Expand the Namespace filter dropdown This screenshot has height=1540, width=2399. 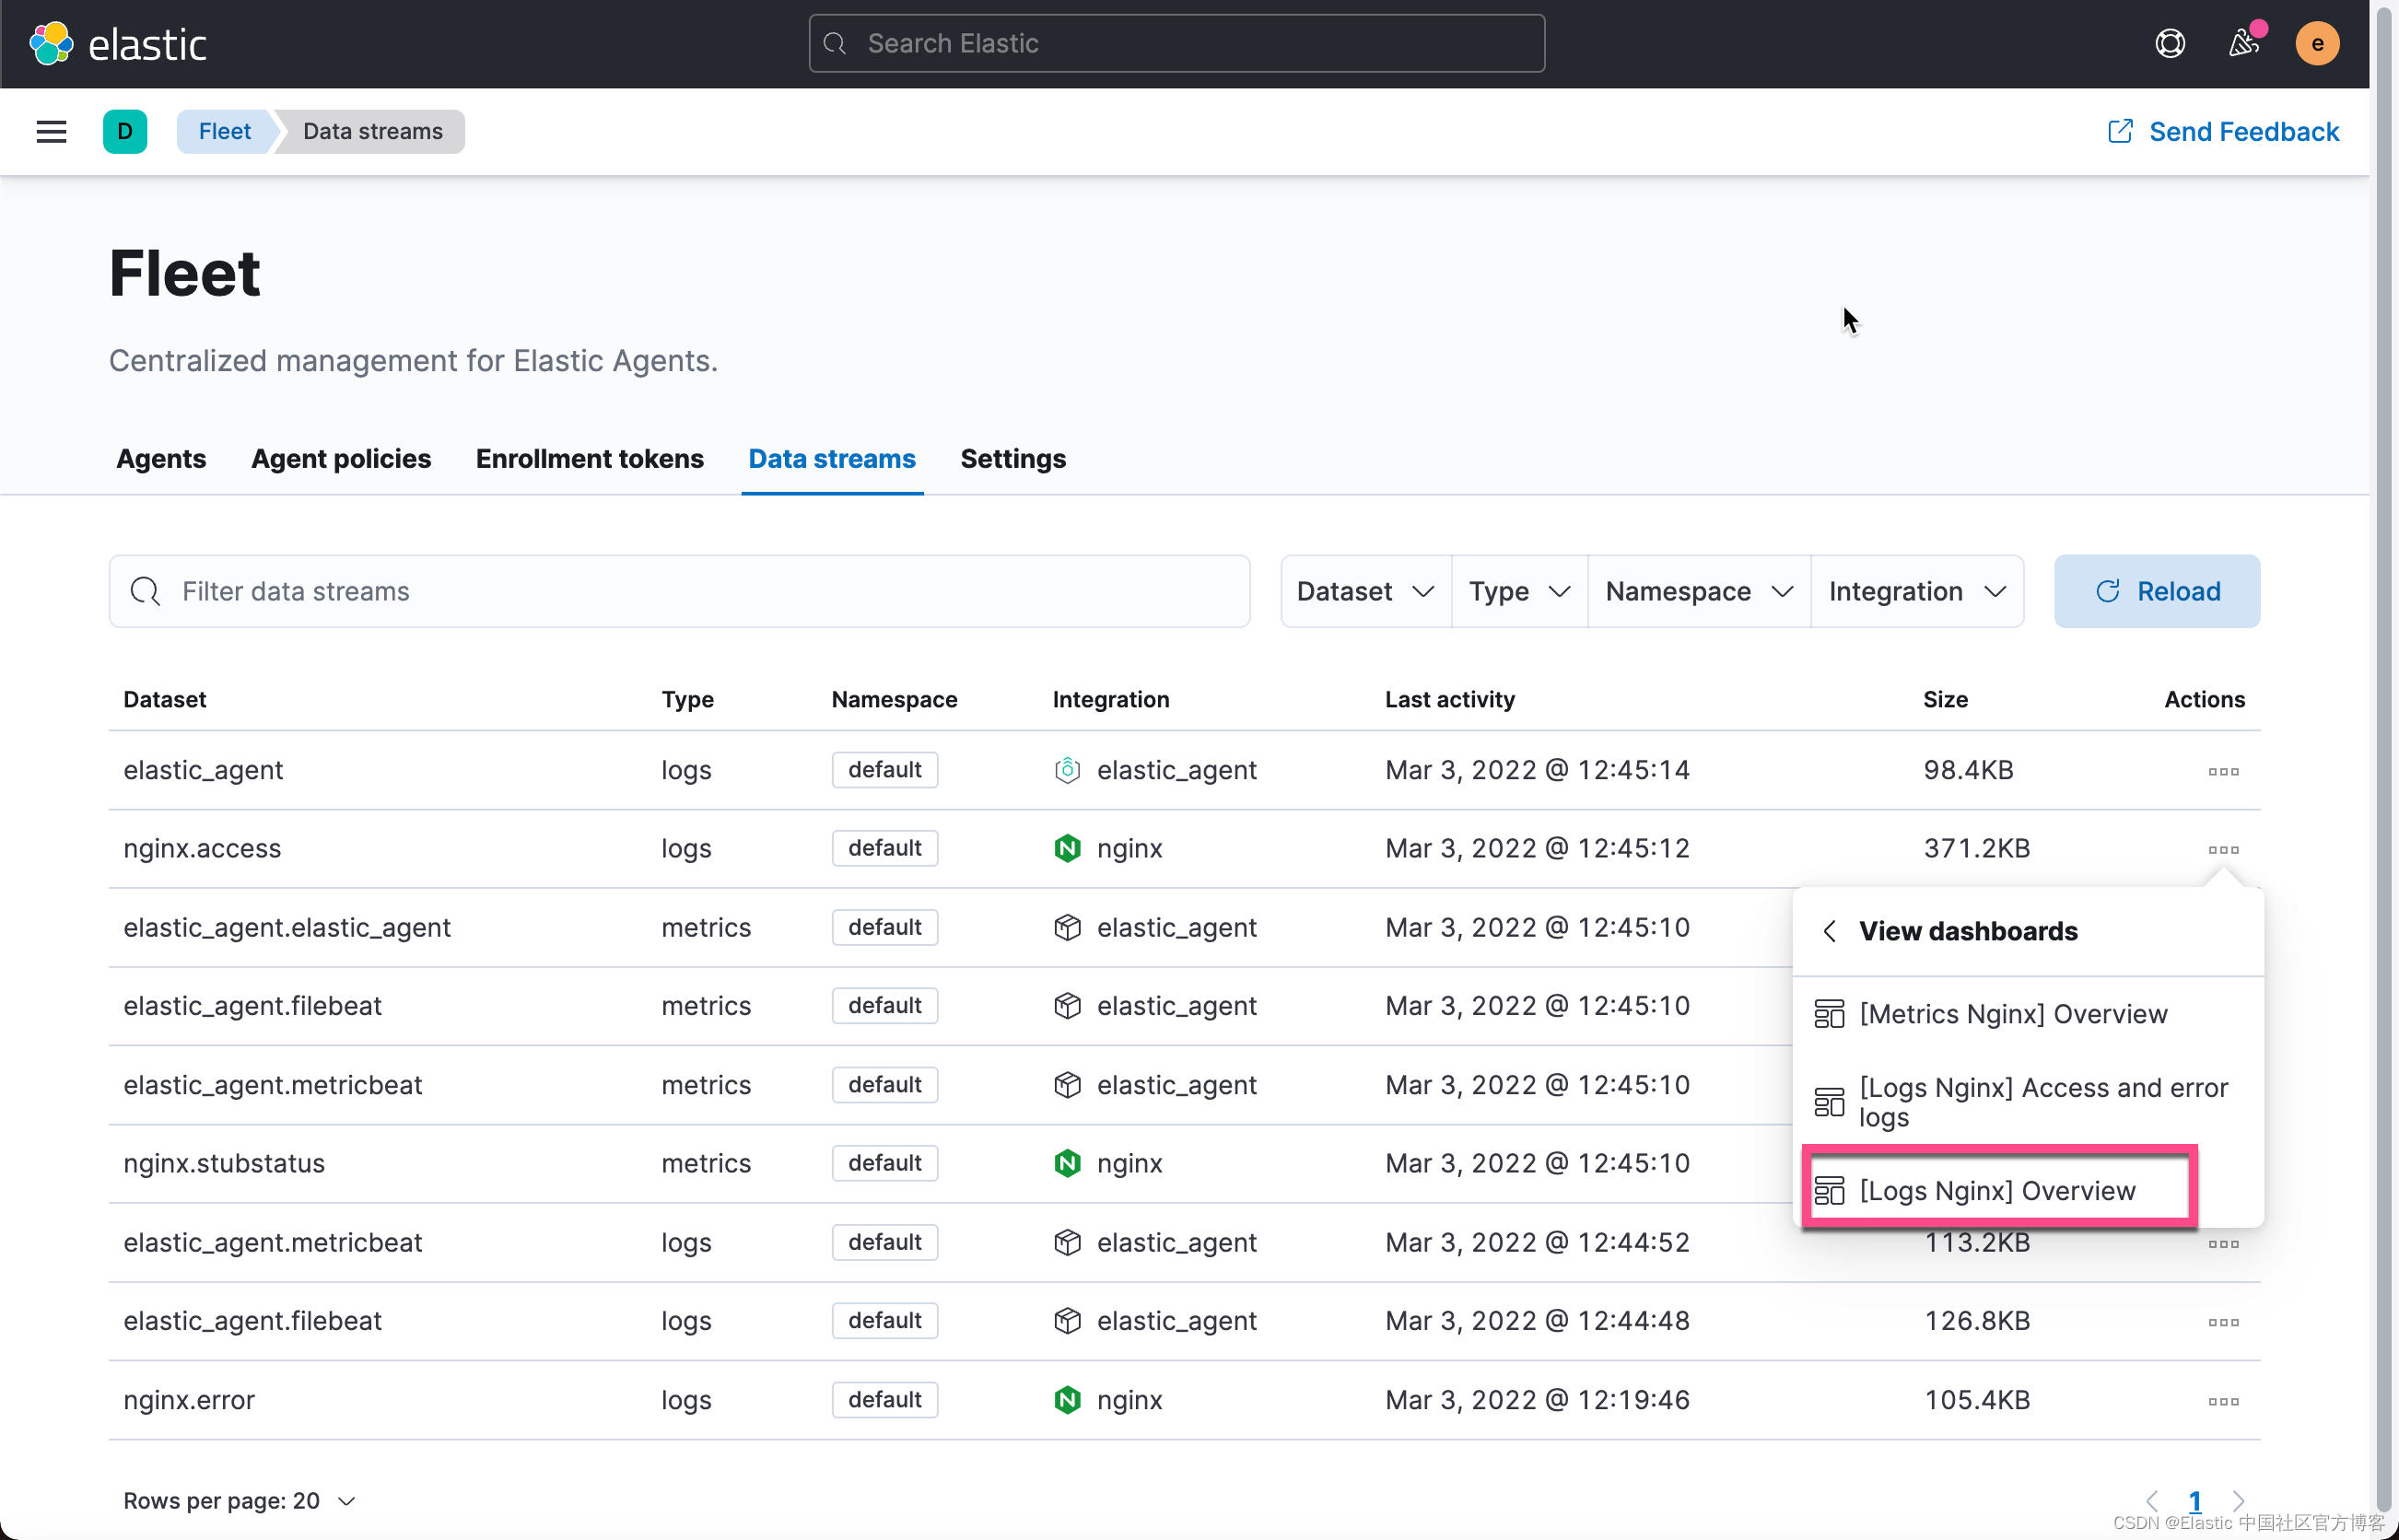(x=1698, y=591)
